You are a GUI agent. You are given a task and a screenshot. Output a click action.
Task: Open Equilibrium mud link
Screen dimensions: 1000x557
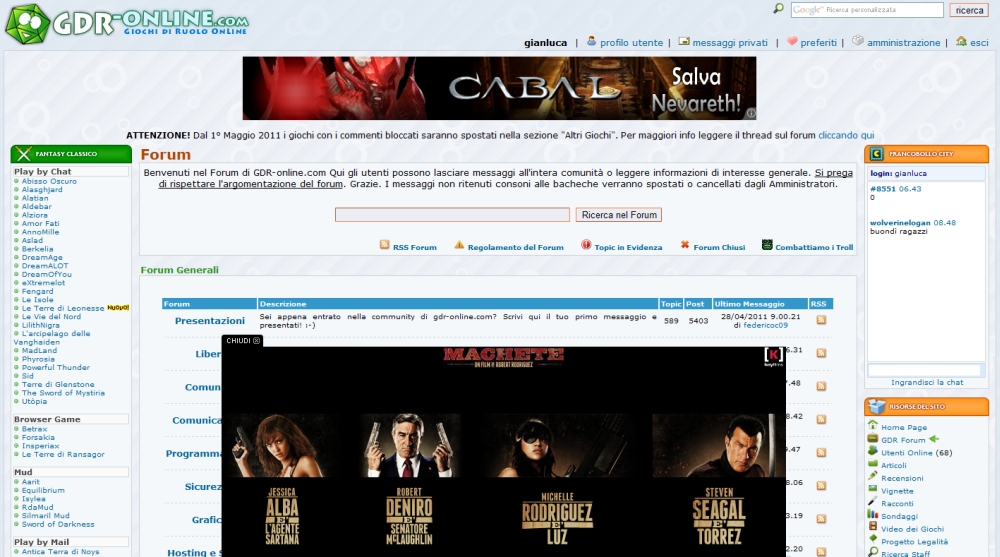43,490
